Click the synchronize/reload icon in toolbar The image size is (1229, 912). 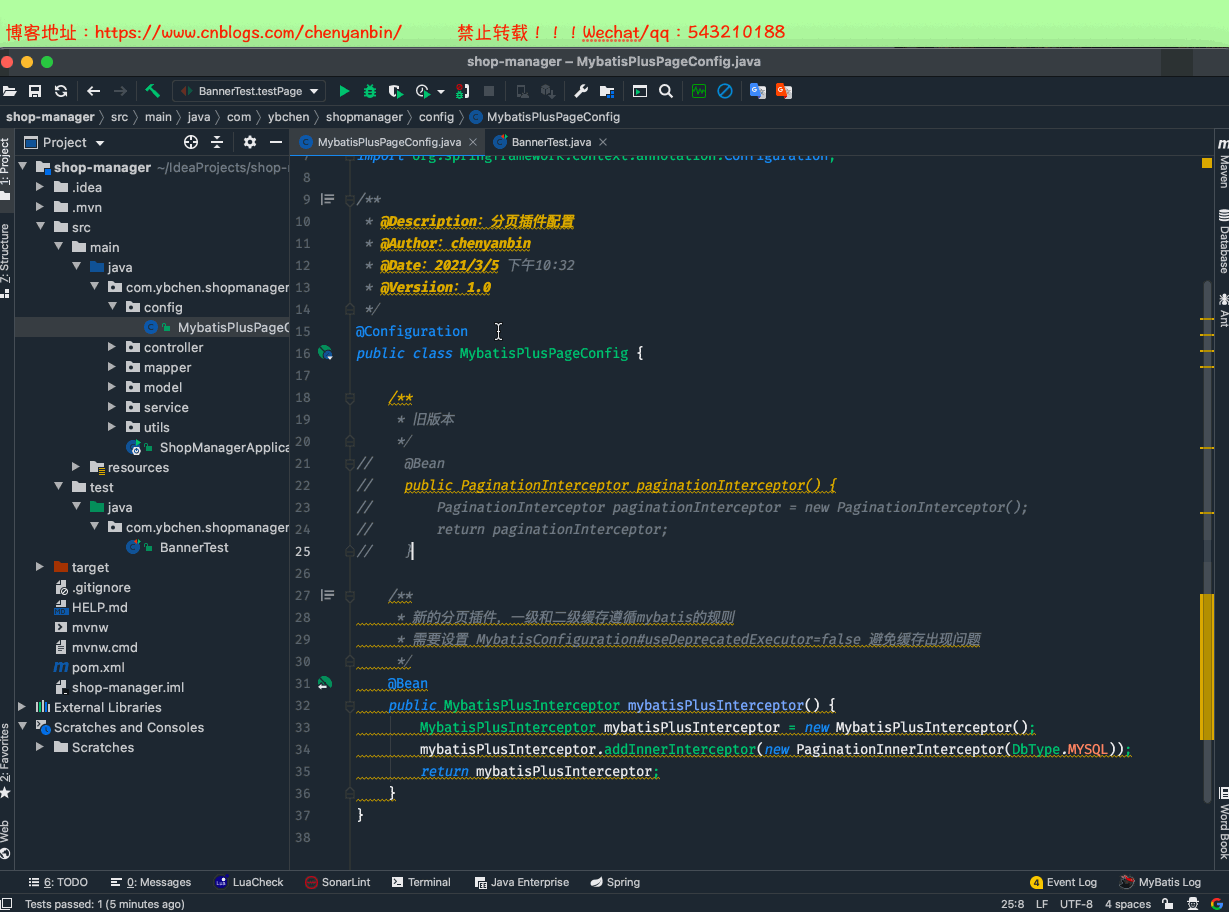(61, 91)
